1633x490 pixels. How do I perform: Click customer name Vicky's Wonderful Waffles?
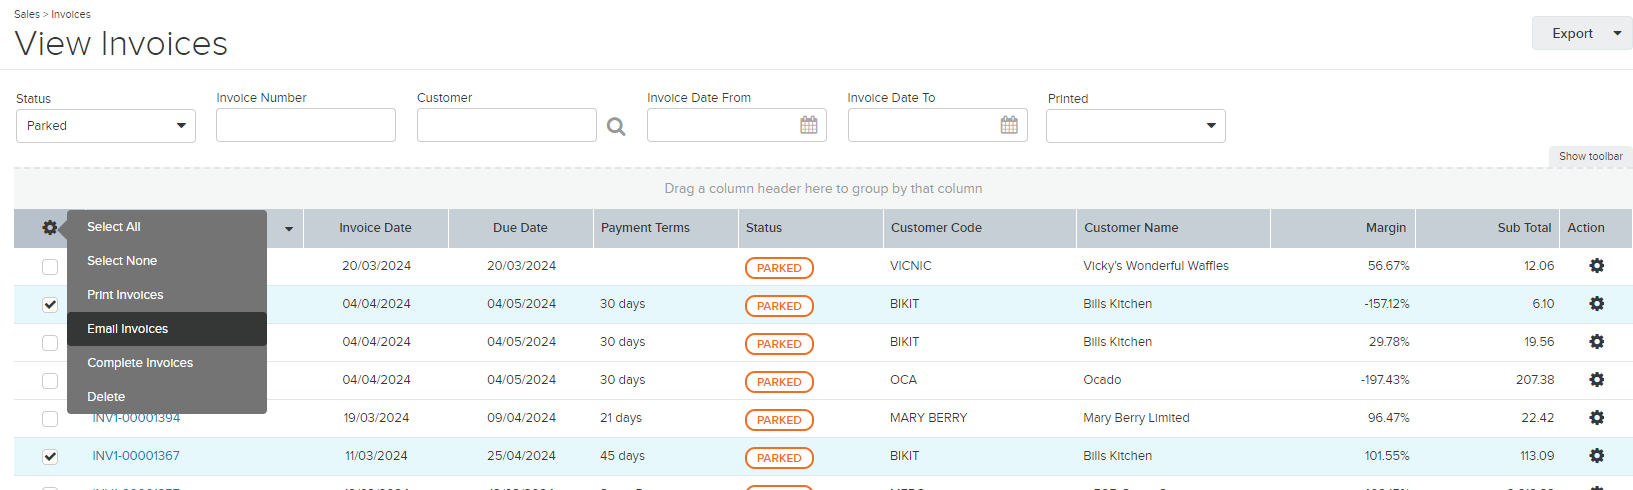pos(1156,266)
